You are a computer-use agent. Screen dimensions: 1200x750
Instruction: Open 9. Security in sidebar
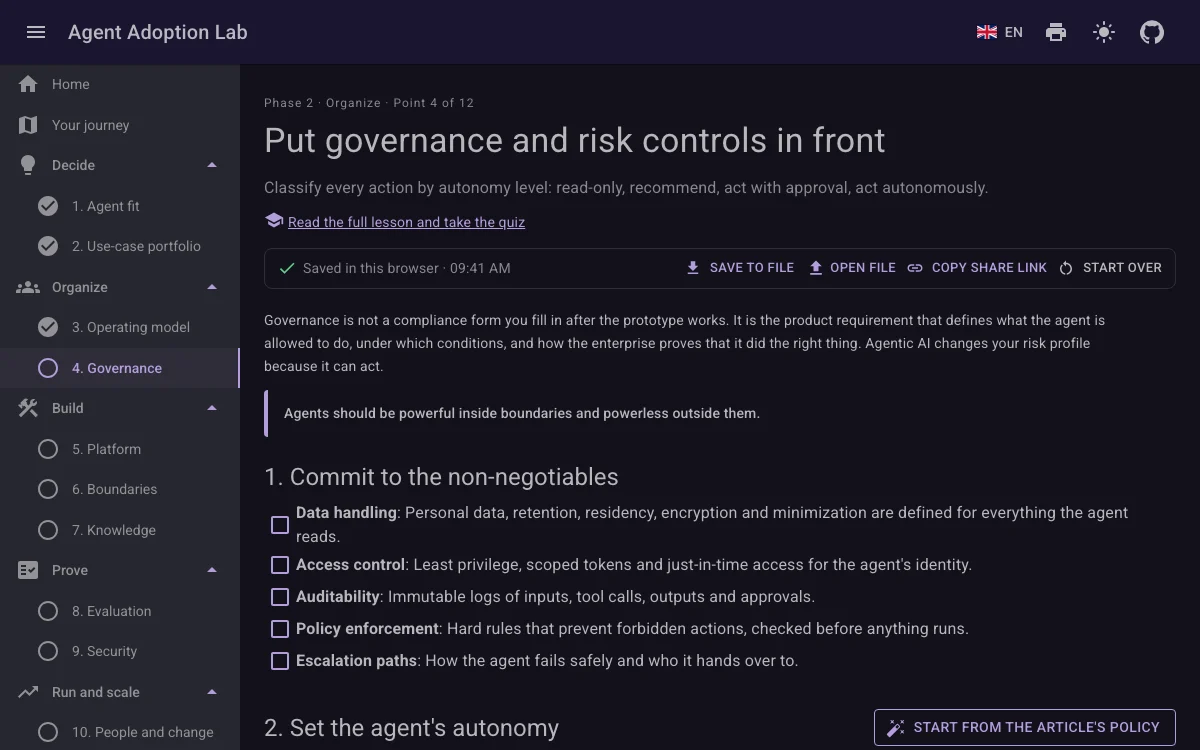120,651
